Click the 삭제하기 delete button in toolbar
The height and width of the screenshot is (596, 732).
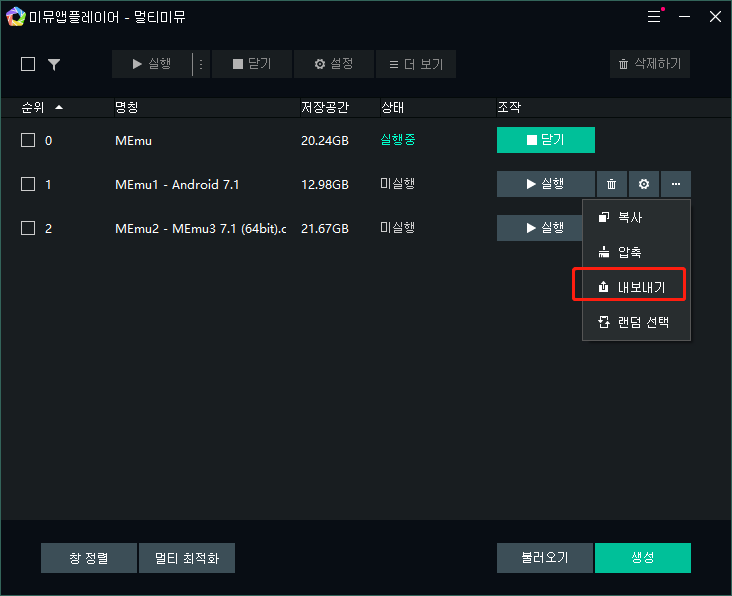[x=649, y=64]
